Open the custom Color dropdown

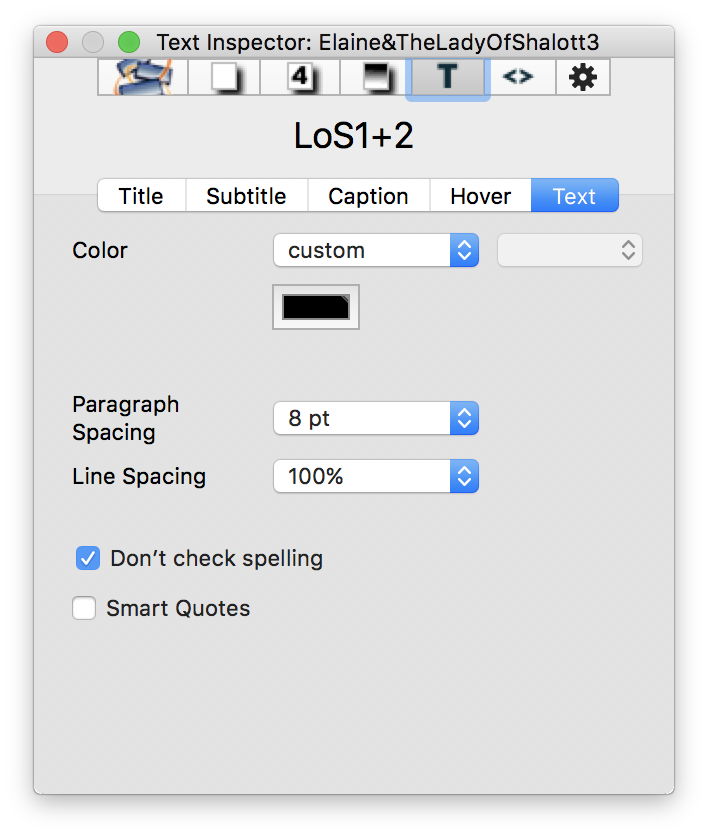pos(376,250)
